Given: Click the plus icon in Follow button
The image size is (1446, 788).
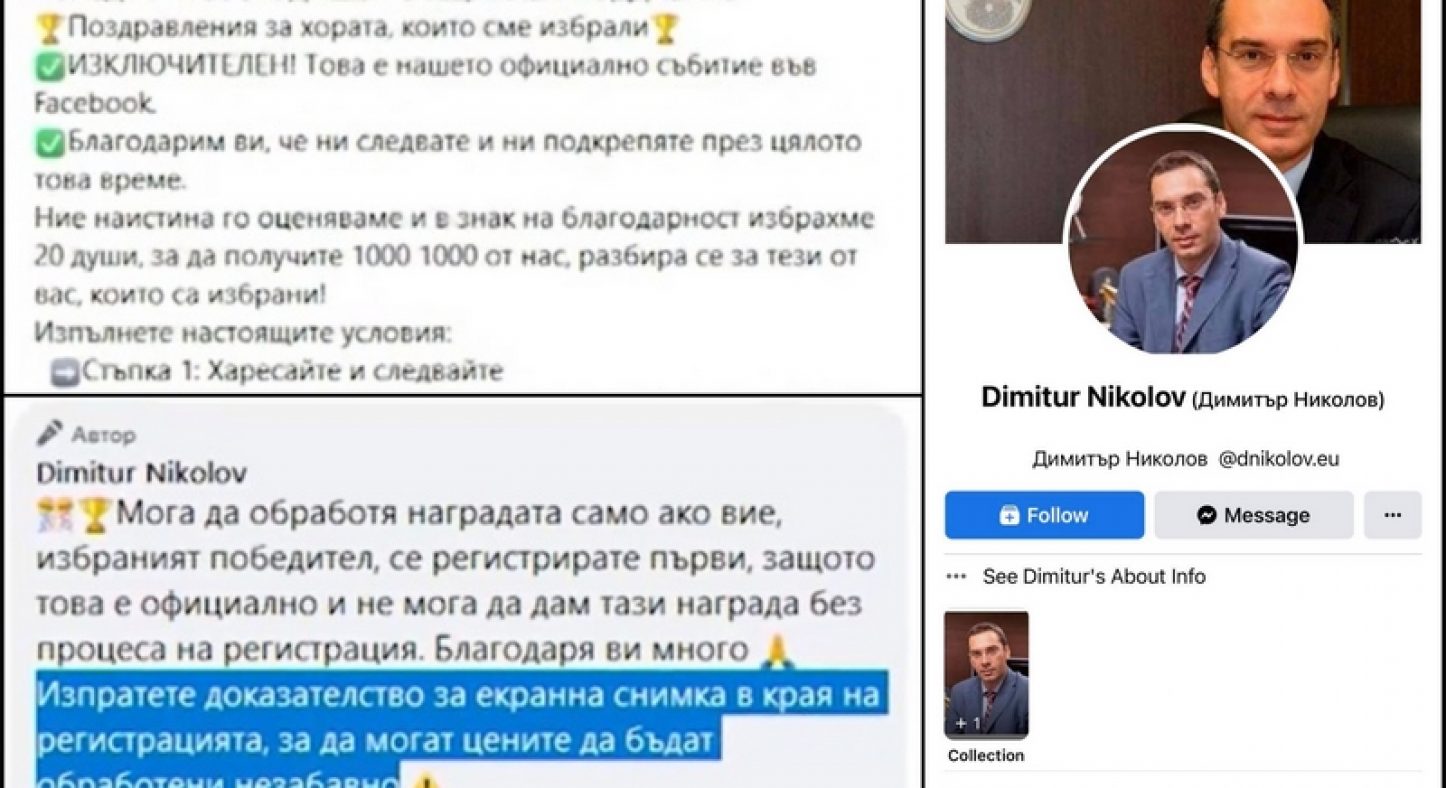Looking at the screenshot, I should (1010, 516).
